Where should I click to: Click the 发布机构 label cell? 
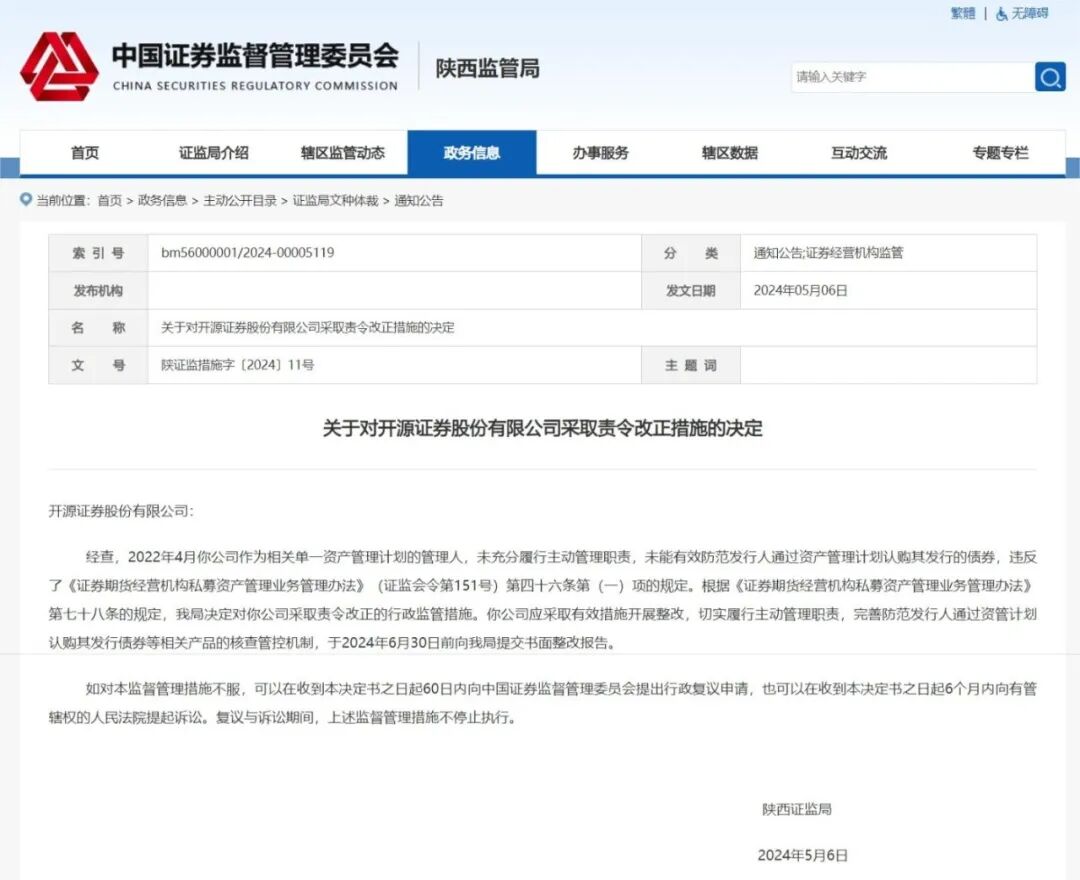pos(98,290)
